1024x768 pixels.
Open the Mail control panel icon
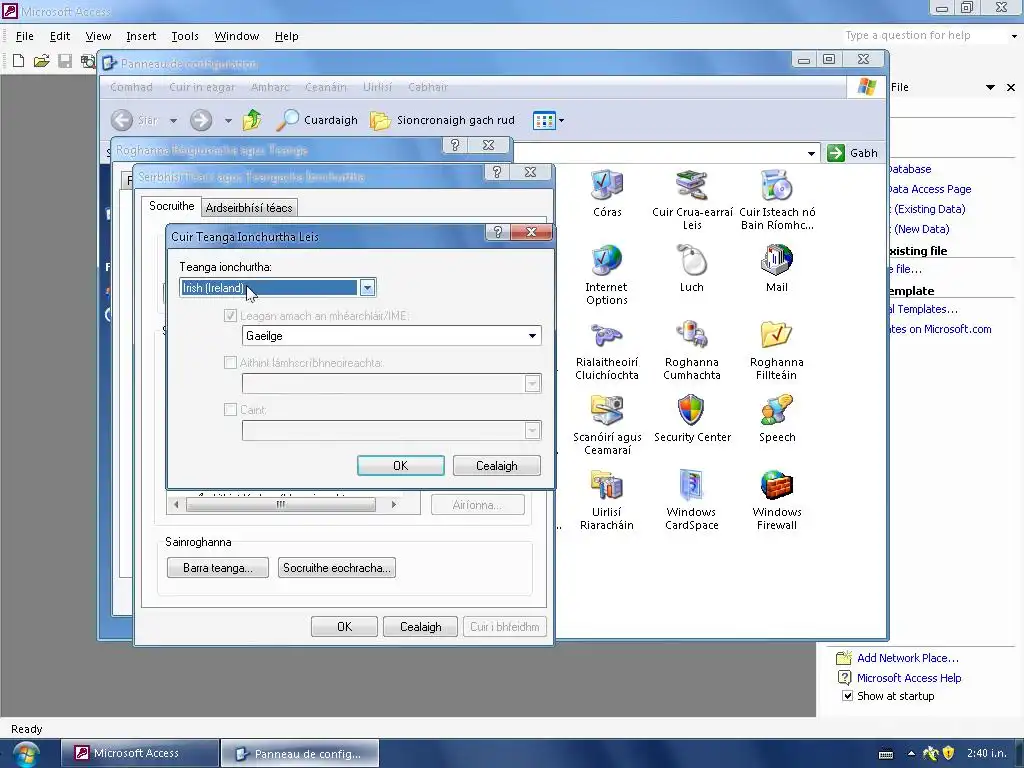776,268
